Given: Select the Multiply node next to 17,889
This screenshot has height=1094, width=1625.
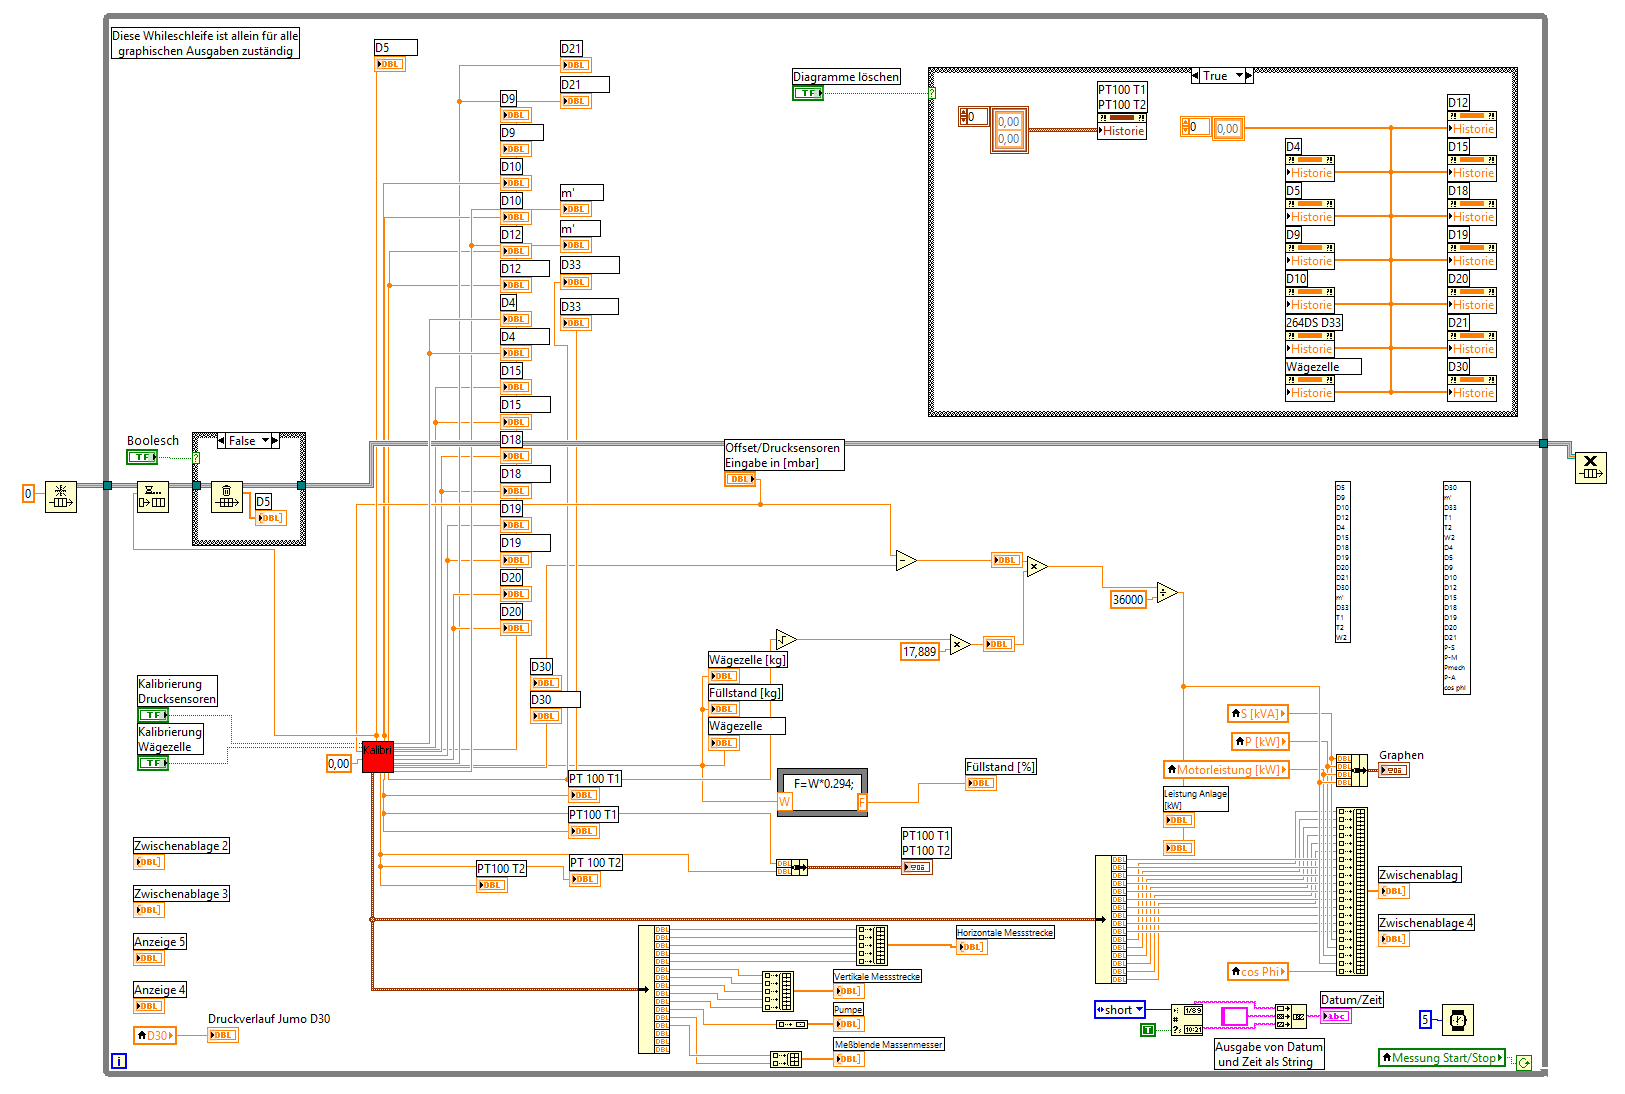Looking at the screenshot, I should pyautogui.click(x=960, y=644).
